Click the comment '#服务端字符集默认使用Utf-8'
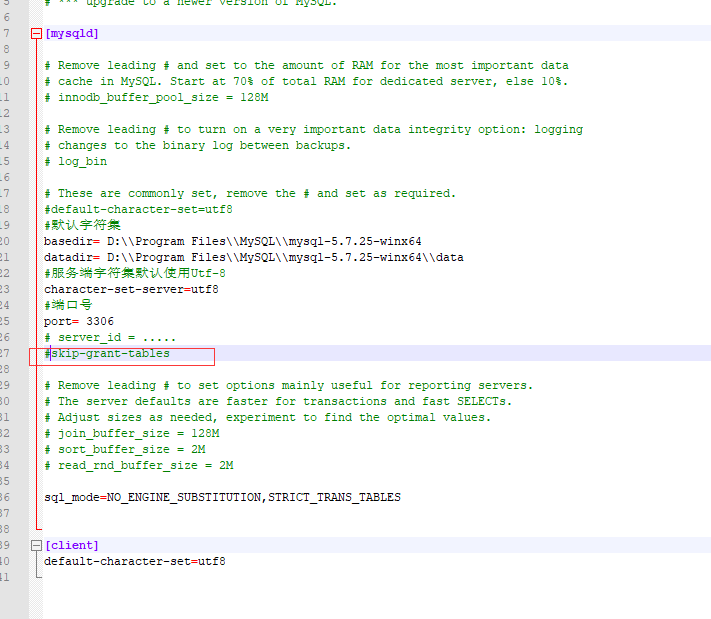This screenshot has height=619, width=711. pyautogui.click(x=135, y=273)
